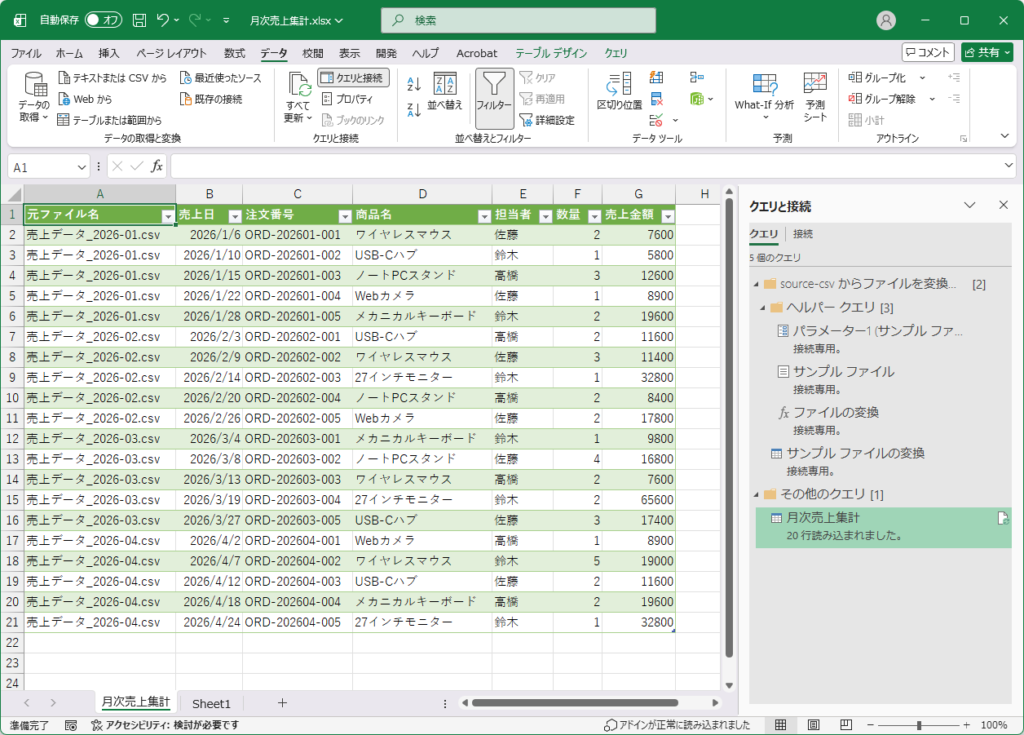Toggle 自動保存 autosave switch
Screen dimensions: 1024x735
[x=103, y=20]
